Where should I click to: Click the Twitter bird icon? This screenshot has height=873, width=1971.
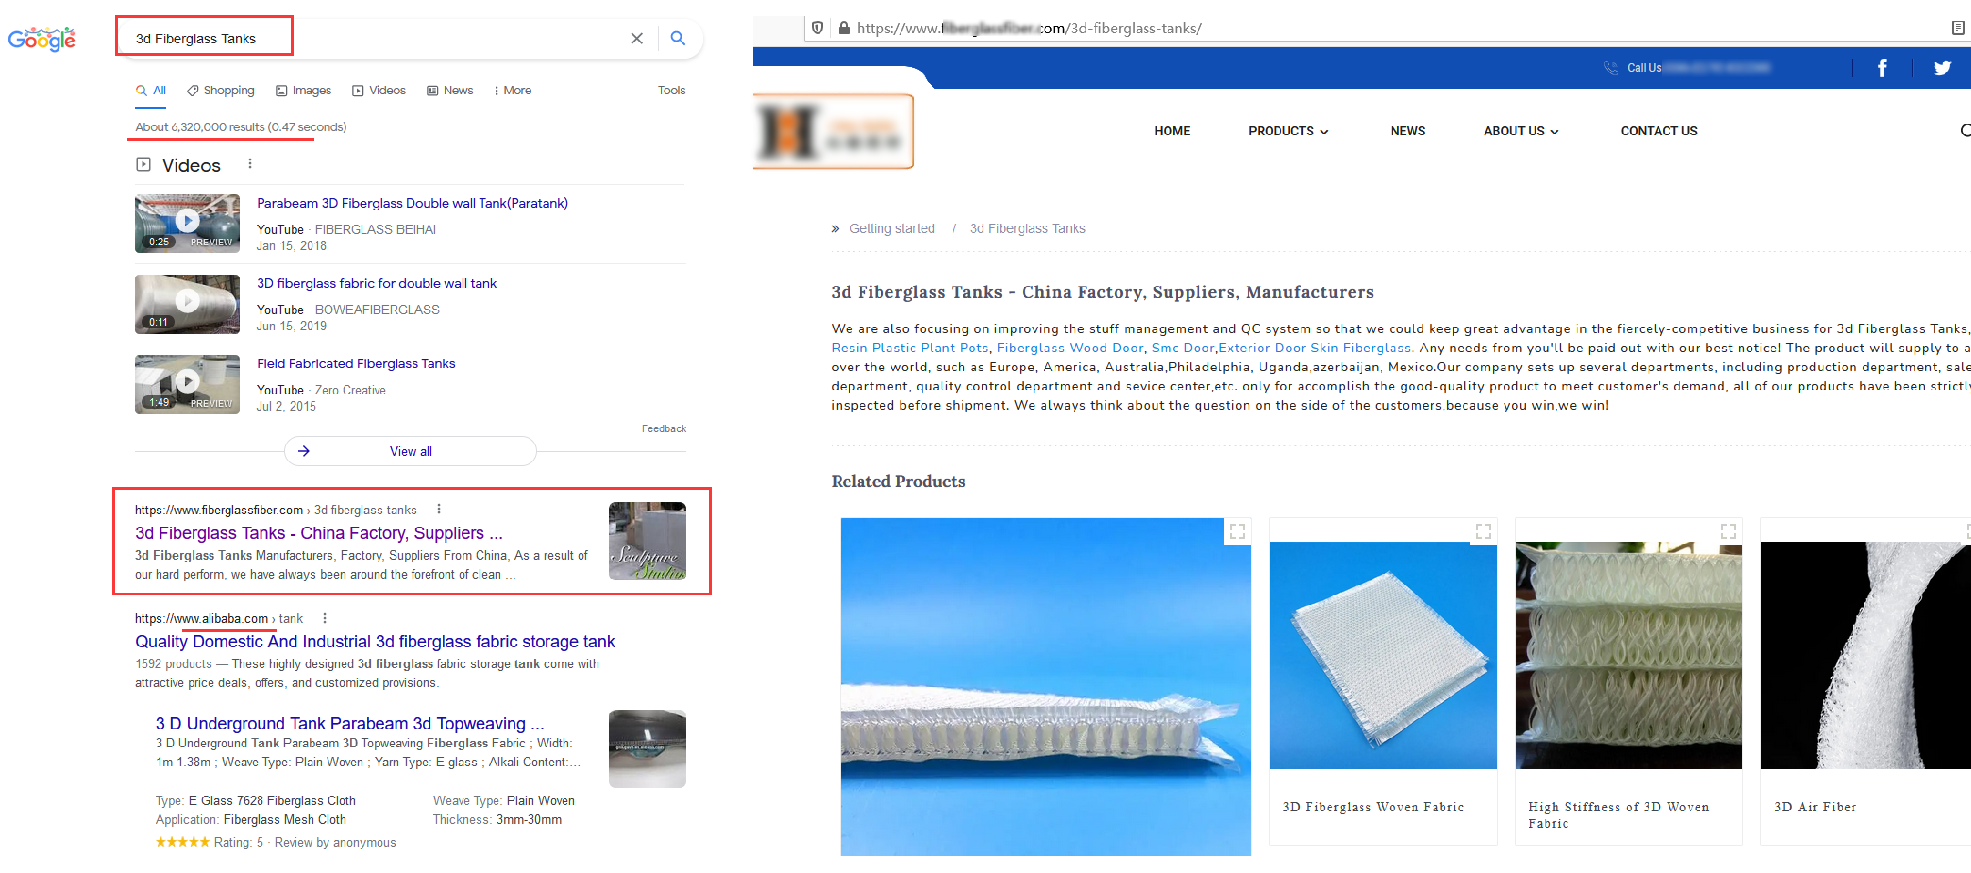point(1942,68)
